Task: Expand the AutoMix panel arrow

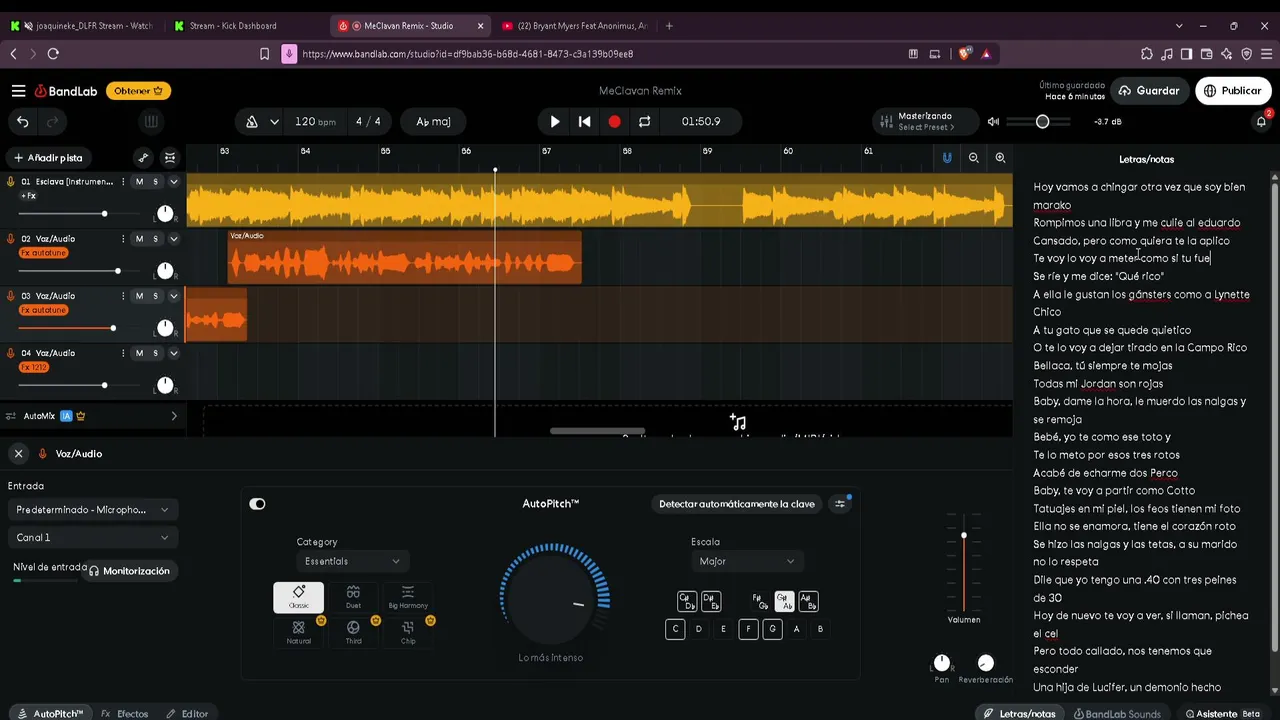Action: click(174, 416)
